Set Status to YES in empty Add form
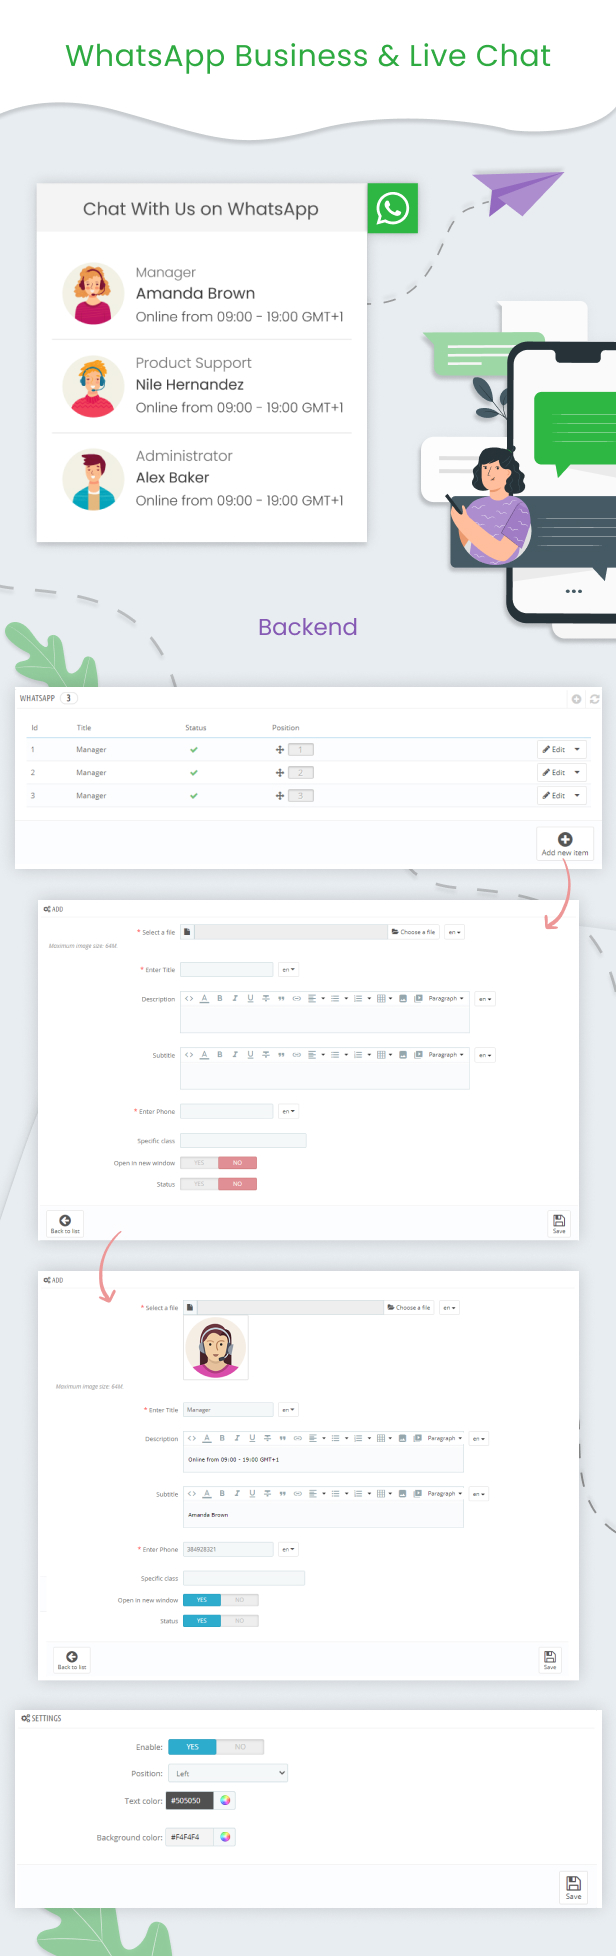The image size is (616, 1956). (x=199, y=1184)
